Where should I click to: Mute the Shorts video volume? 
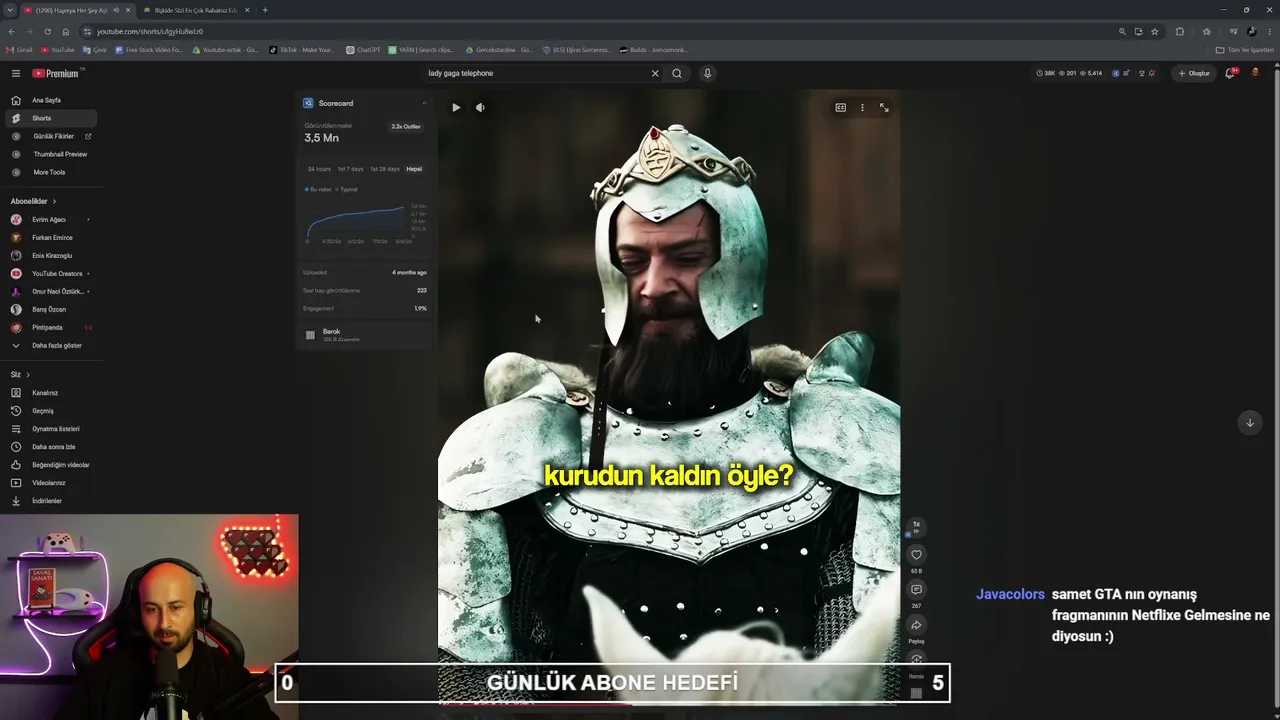click(x=480, y=107)
